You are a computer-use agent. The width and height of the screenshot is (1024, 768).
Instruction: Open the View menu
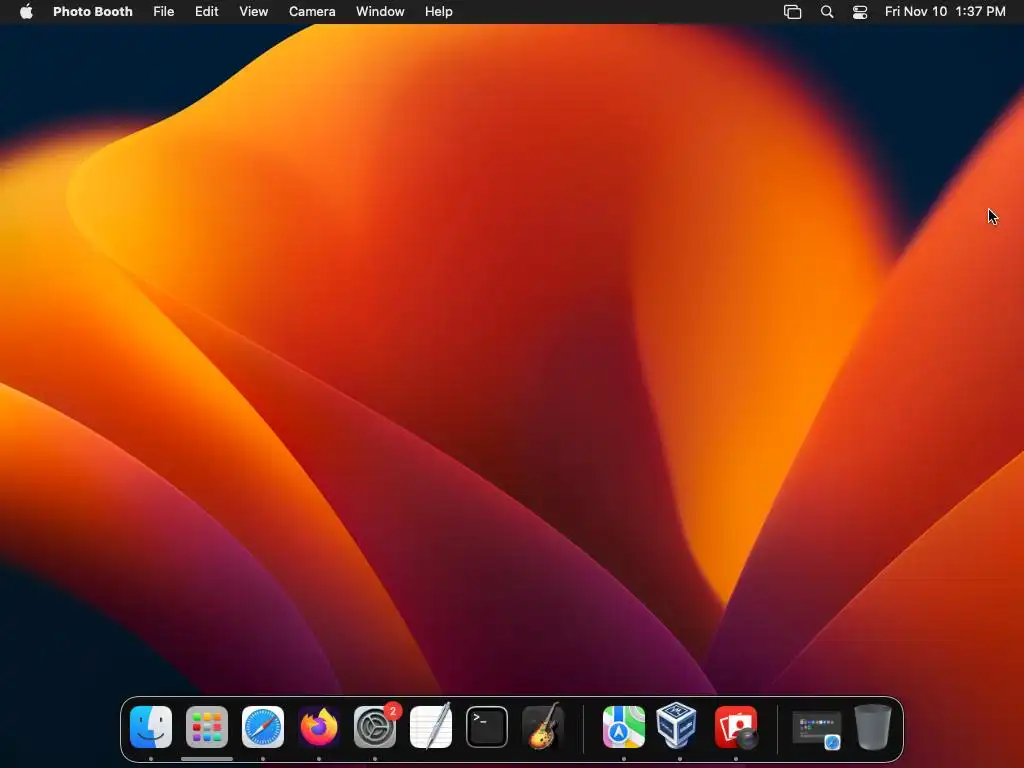253,11
